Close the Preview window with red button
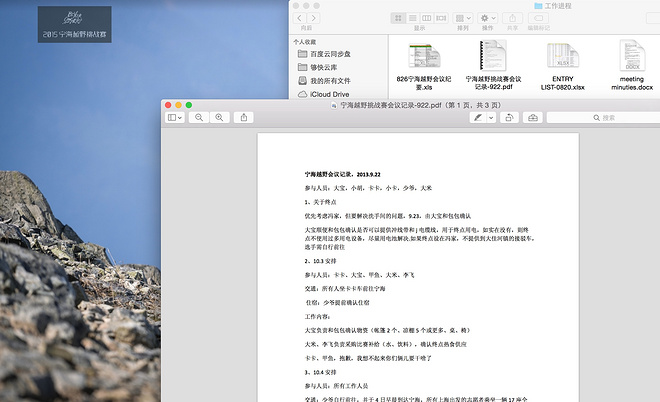 (x=168, y=105)
